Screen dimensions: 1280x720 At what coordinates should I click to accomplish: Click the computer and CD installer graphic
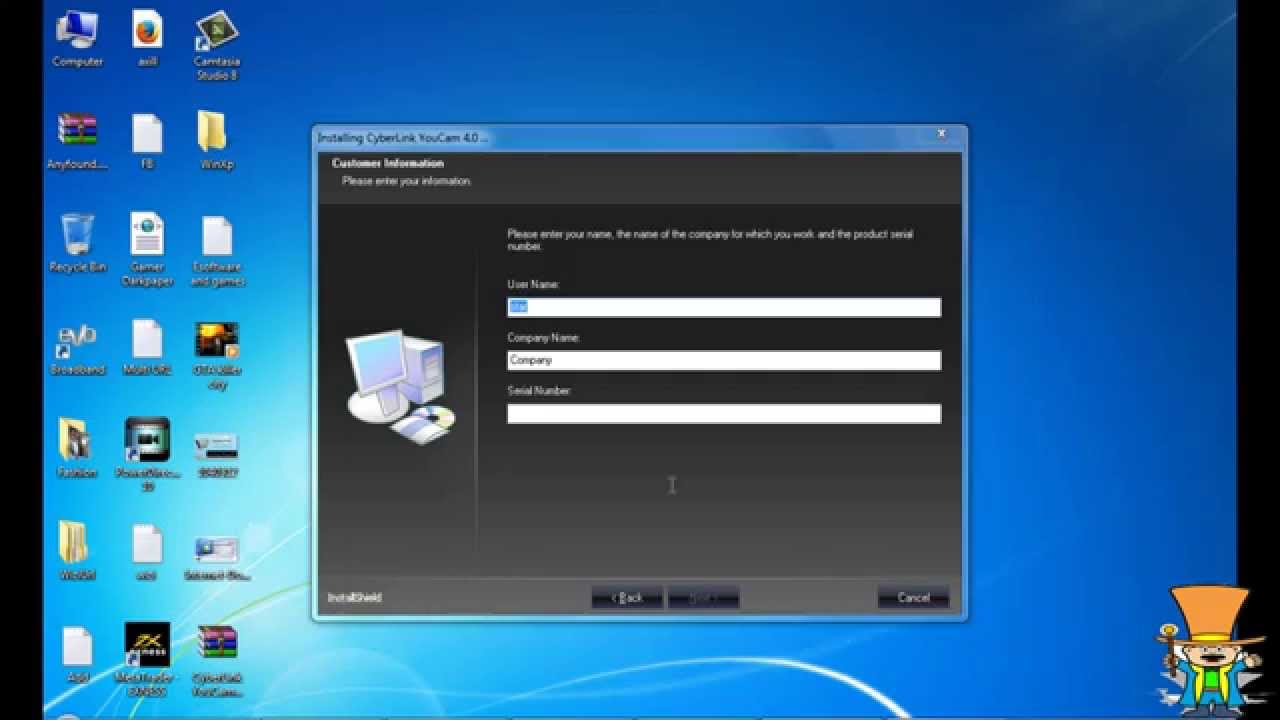pyautogui.click(x=400, y=385)
